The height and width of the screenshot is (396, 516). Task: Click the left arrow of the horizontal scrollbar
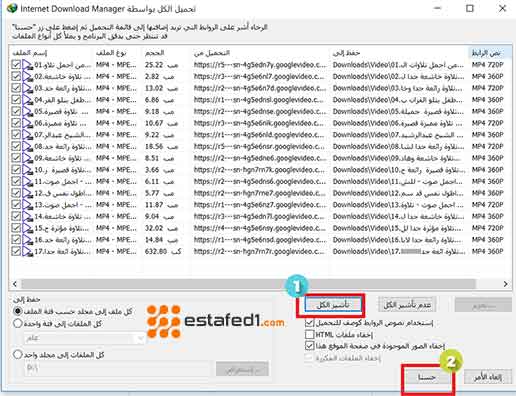(15, 284)
